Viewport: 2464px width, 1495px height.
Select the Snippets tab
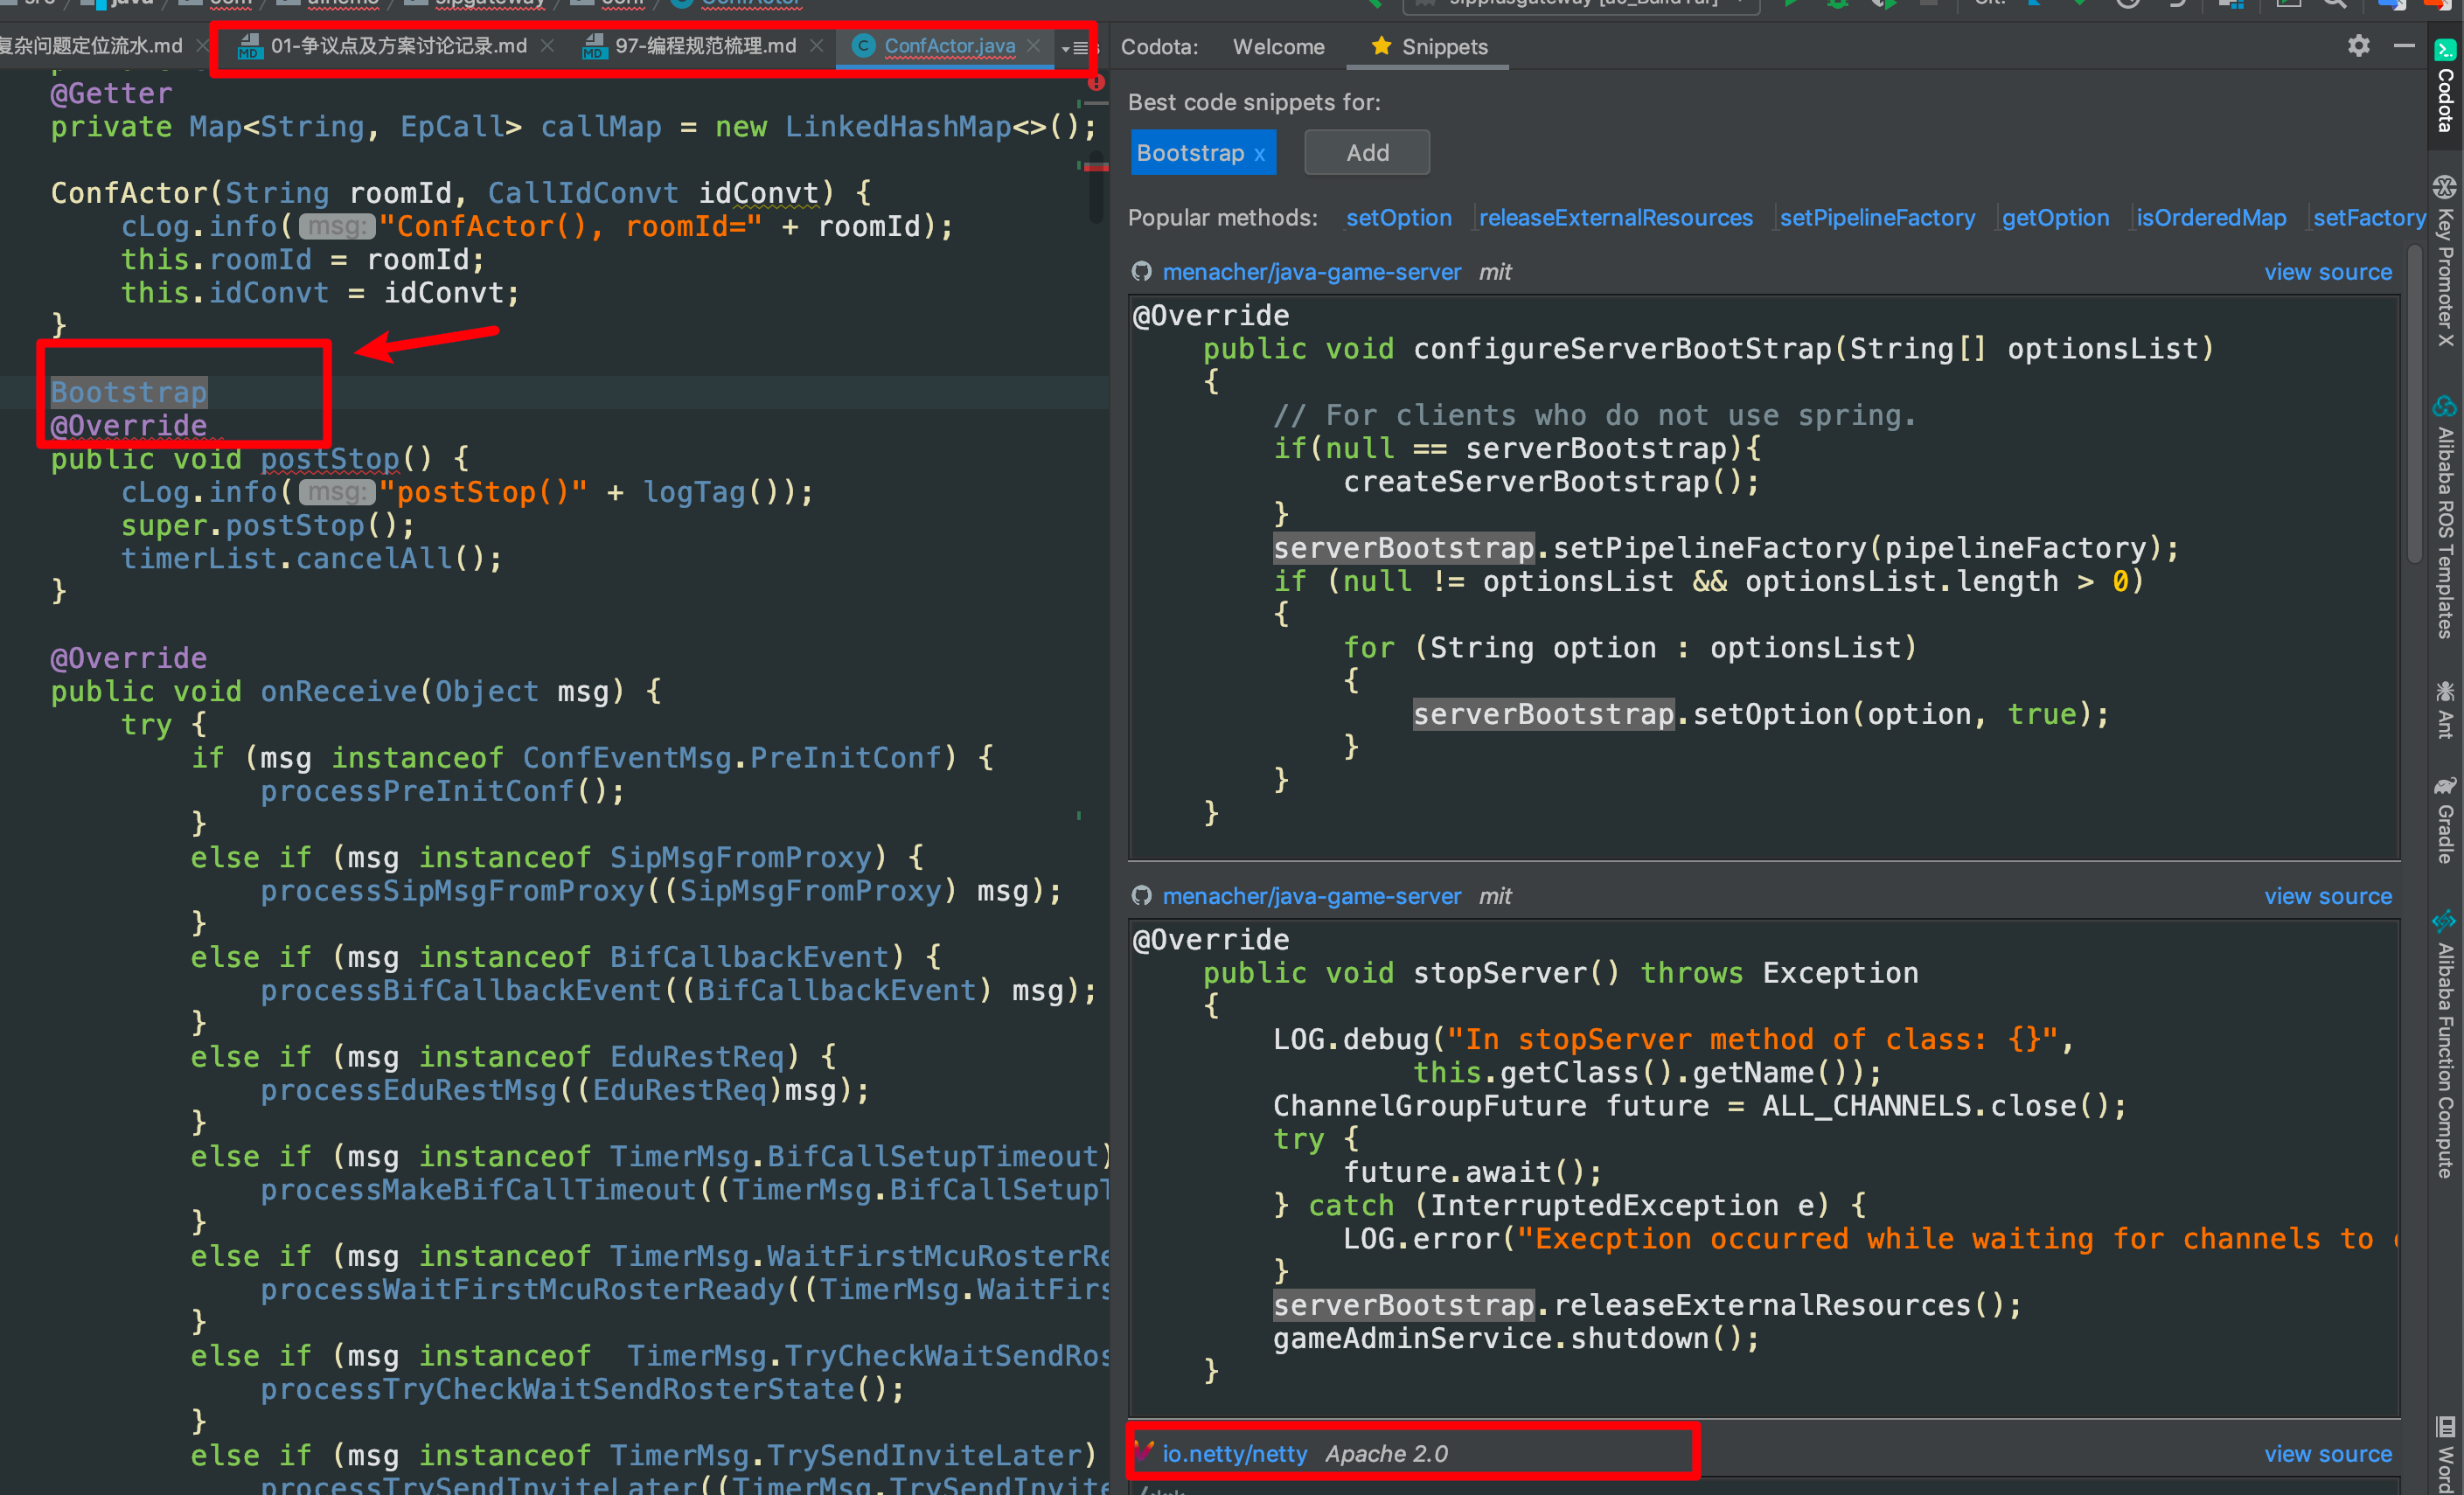pyautogui.click(x=1429, y=47)
